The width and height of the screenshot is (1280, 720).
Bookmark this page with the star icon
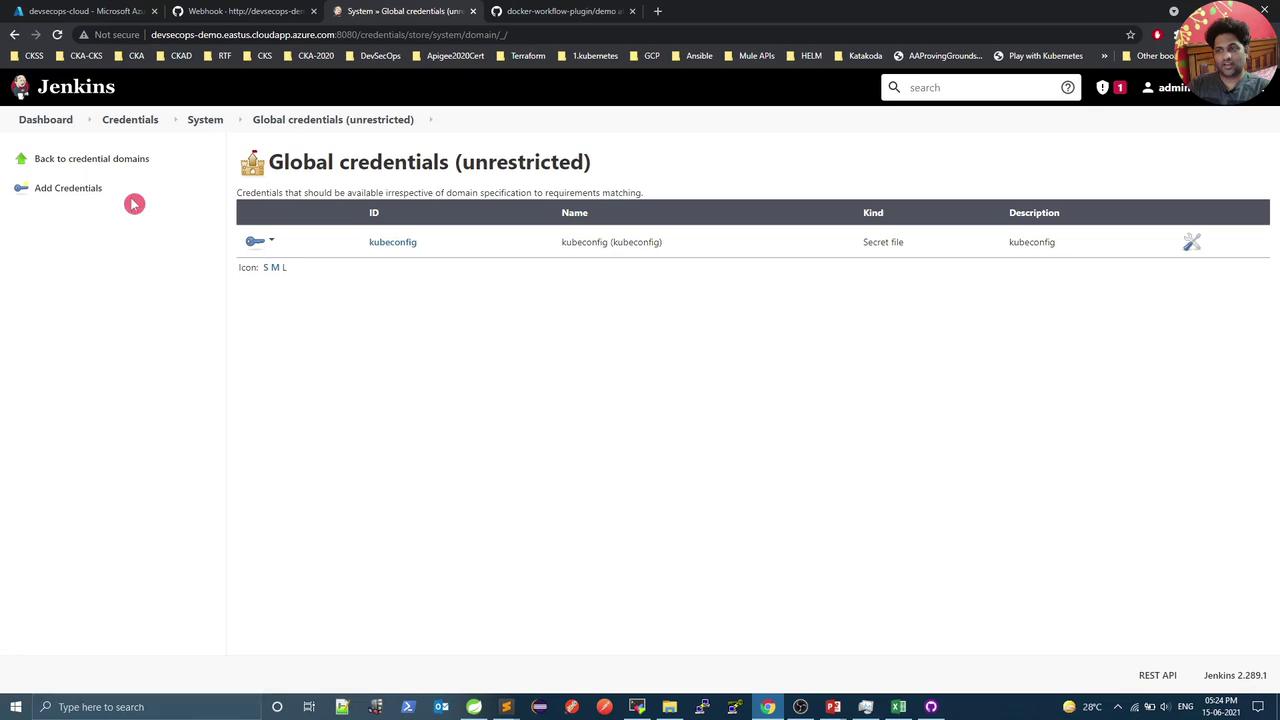pyautogui.click(x=1131, y=34)
